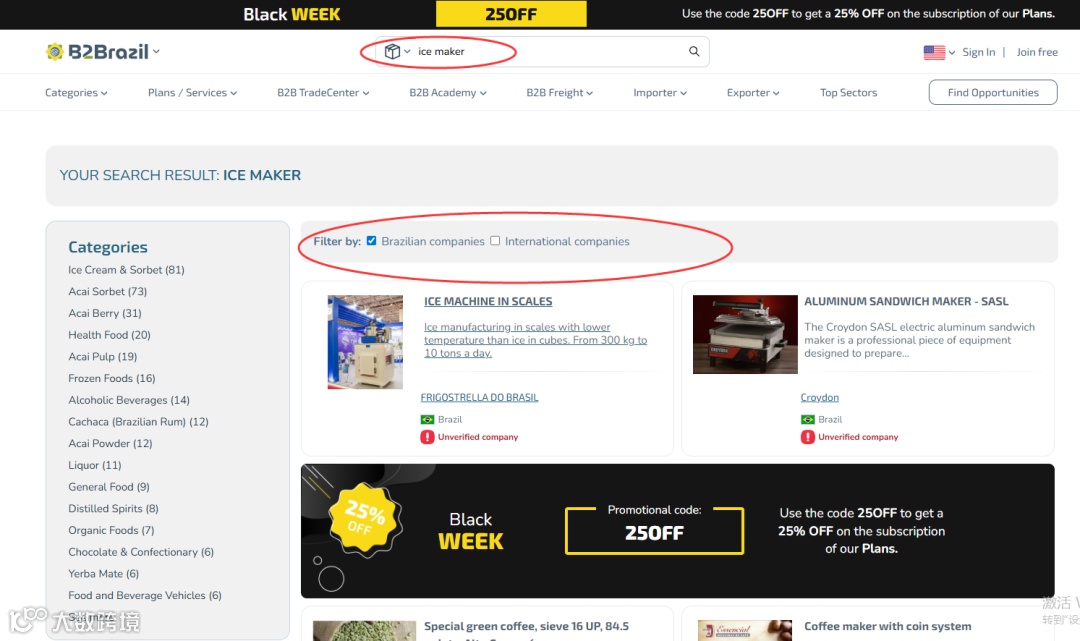1080x641 pixels.
Task: Check the International companies filter
Action: (x=495, y=240)
